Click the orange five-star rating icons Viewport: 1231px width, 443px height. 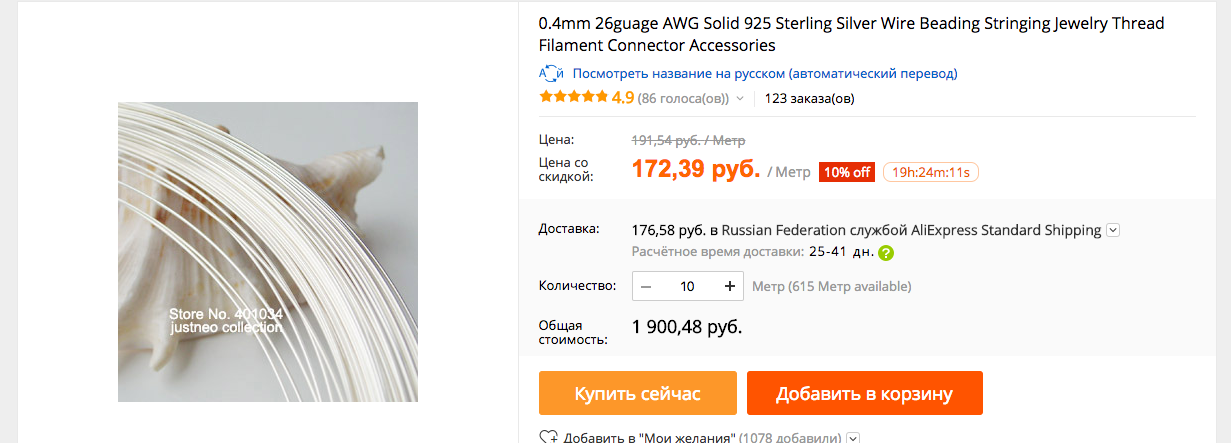click(x=573, y=97)
